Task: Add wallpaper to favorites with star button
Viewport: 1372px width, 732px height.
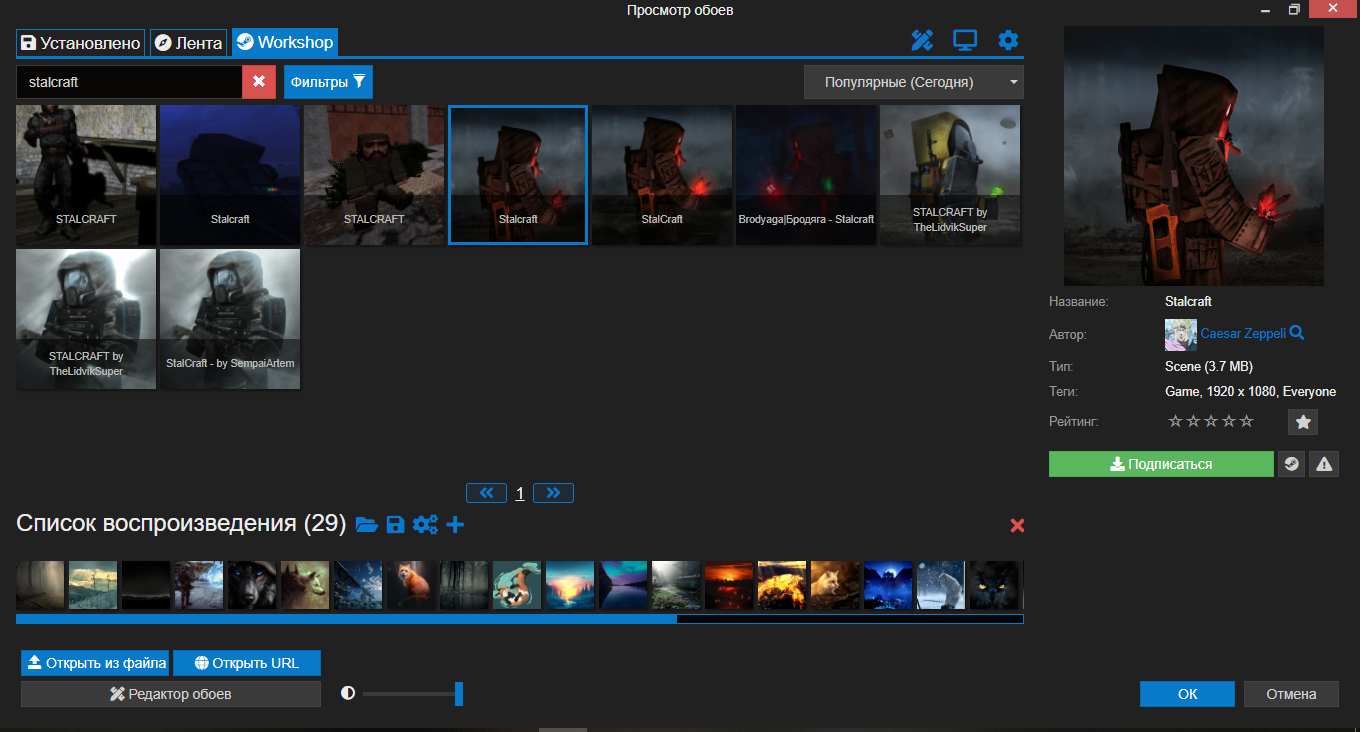Action: pyautogui.click(x=1303, y=422)
